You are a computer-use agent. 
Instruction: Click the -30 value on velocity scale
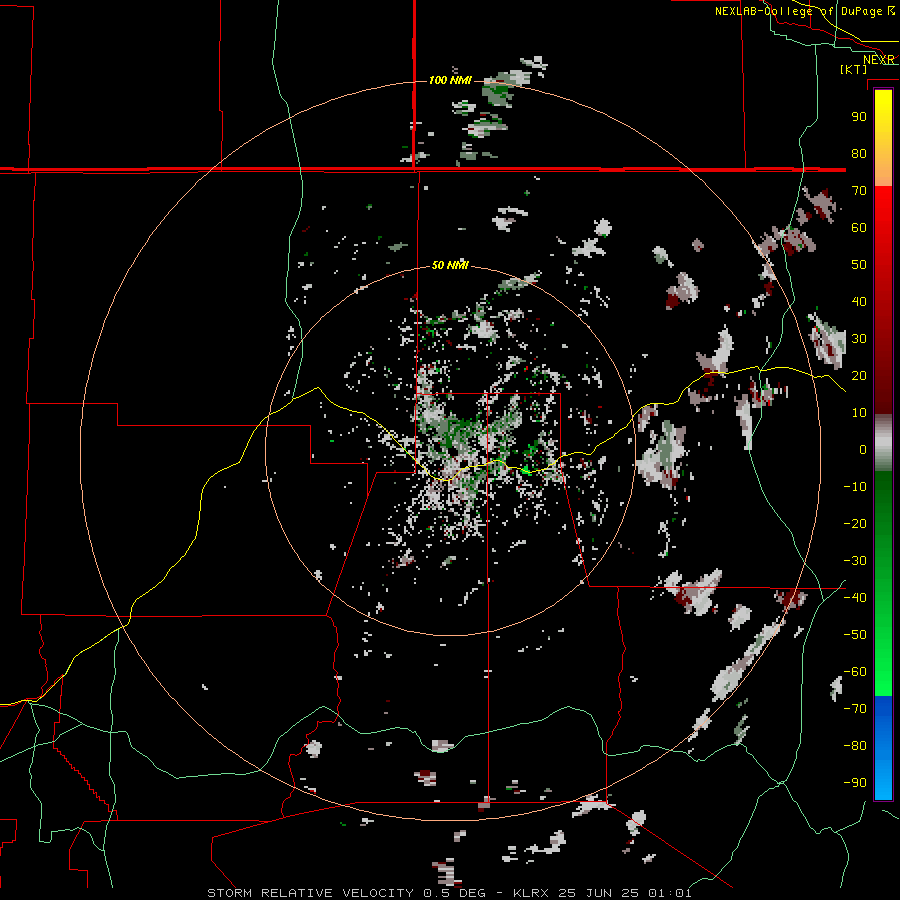(x=855, y=561)
